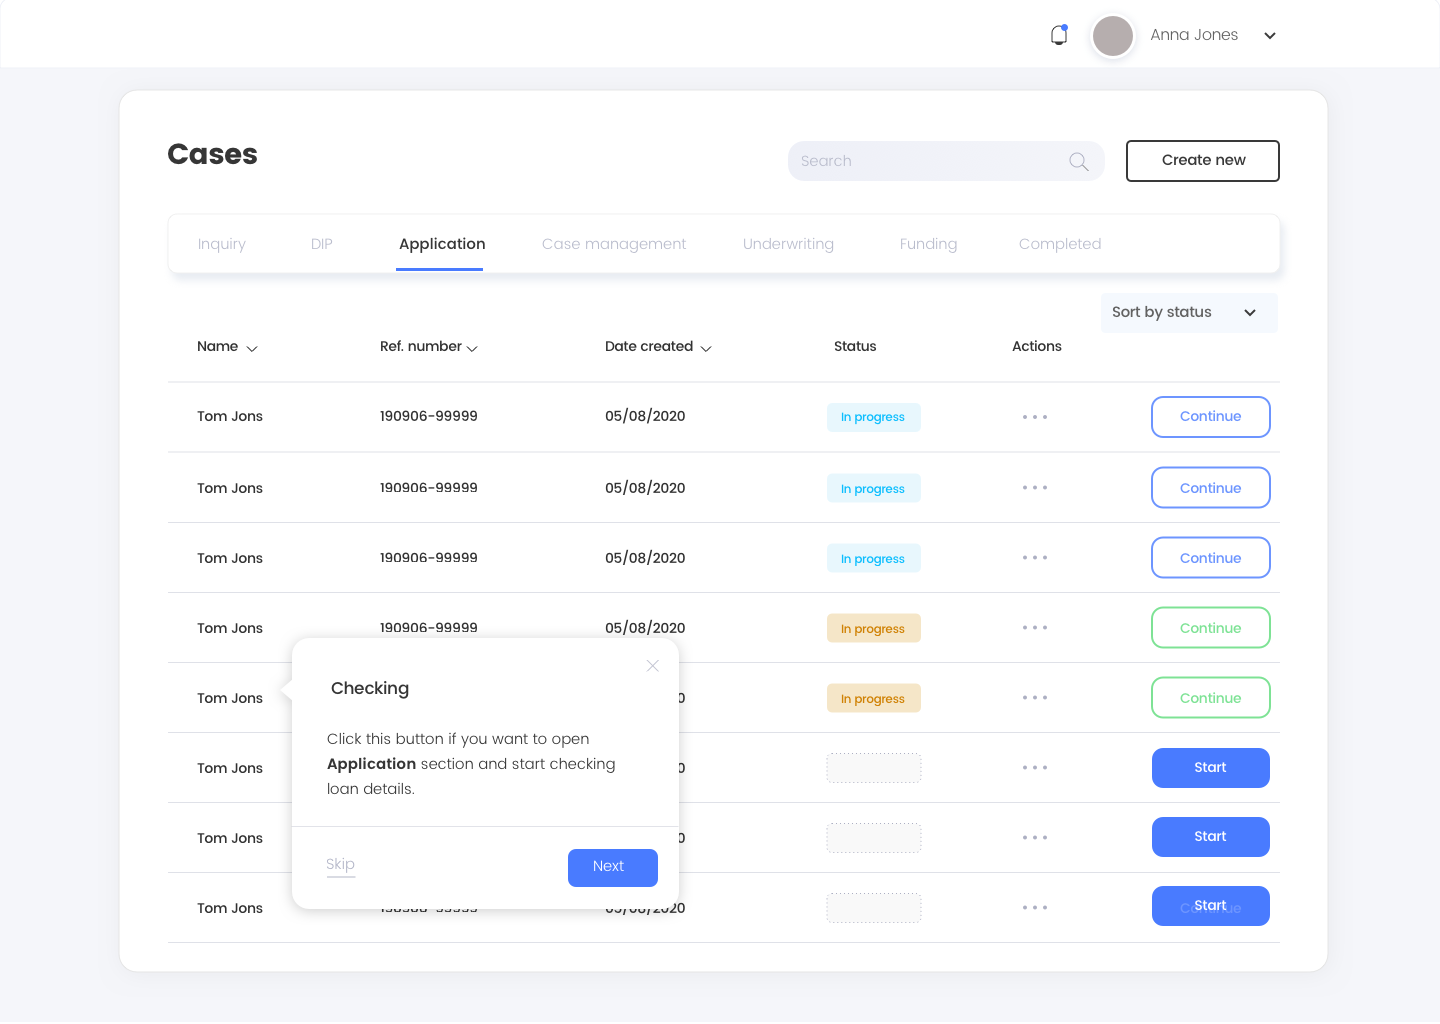
Task: Open the ellipsis actions for second case row
Action: pos(1035,487)
